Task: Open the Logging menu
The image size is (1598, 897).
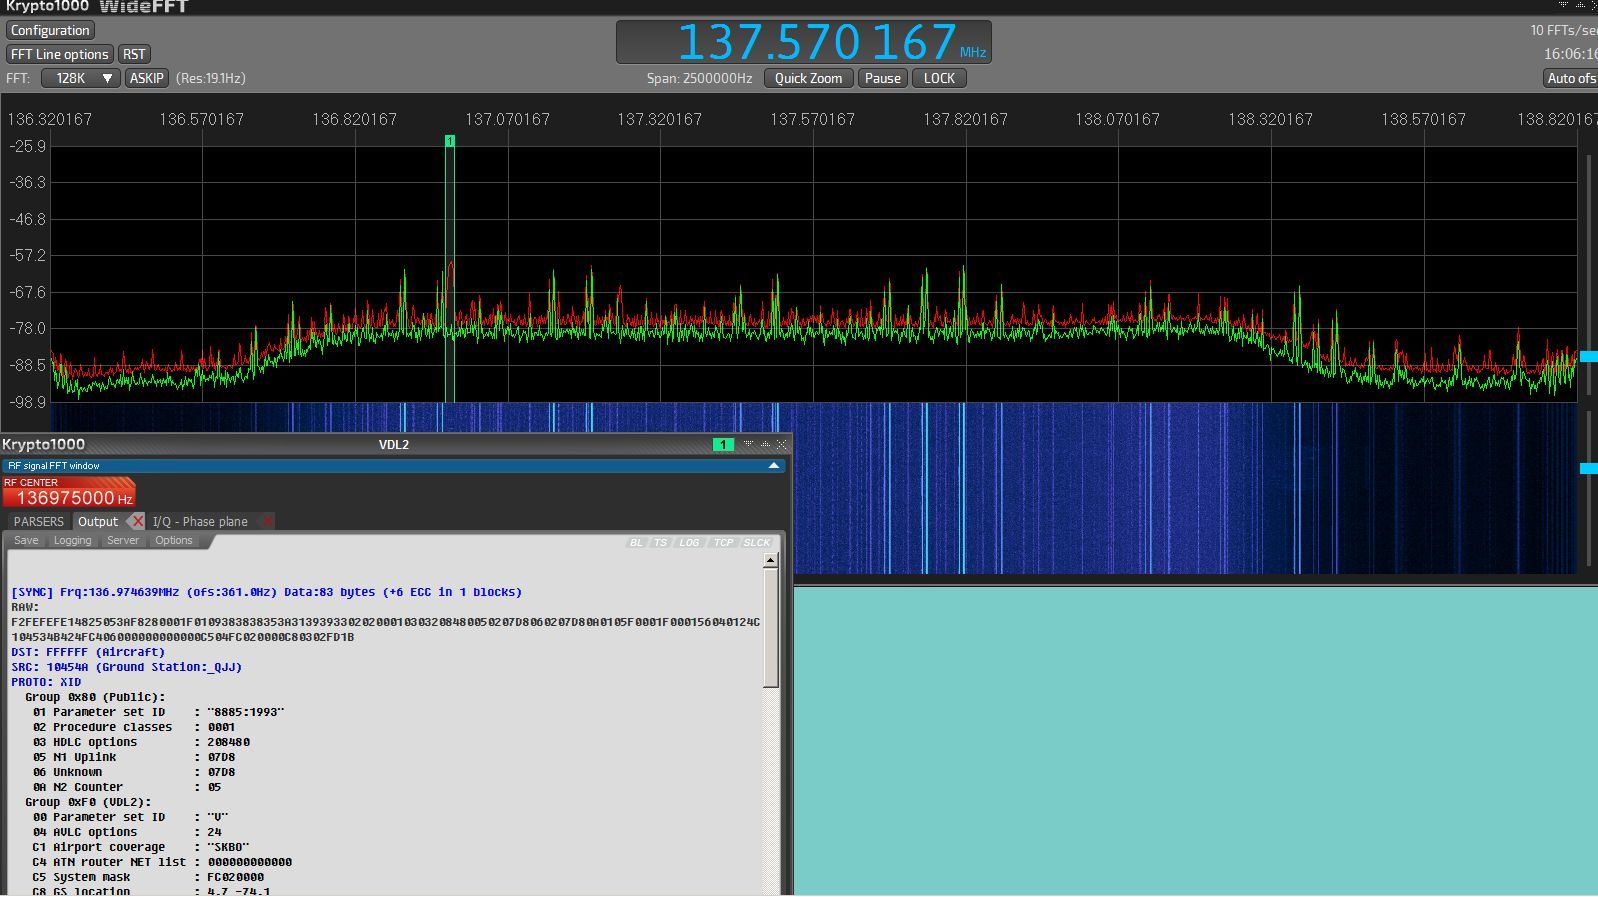Action: pyautogui.click(x=72, y=540)
